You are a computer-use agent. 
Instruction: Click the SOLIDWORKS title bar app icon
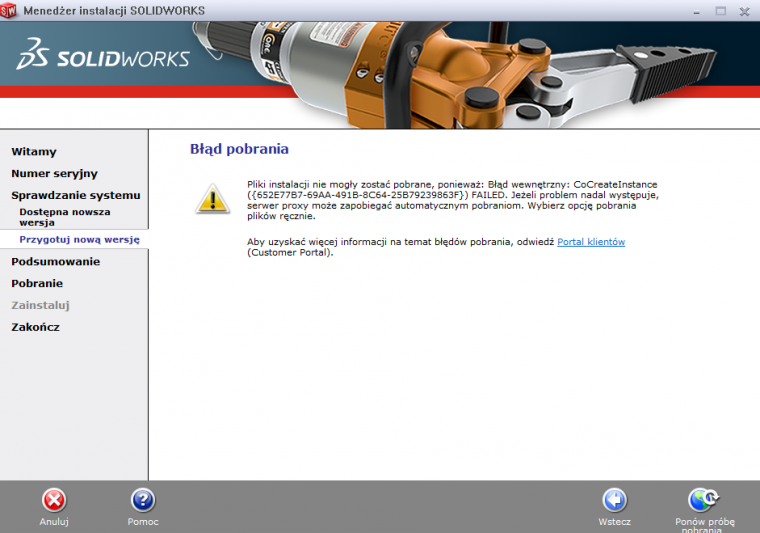coord(8,11)
